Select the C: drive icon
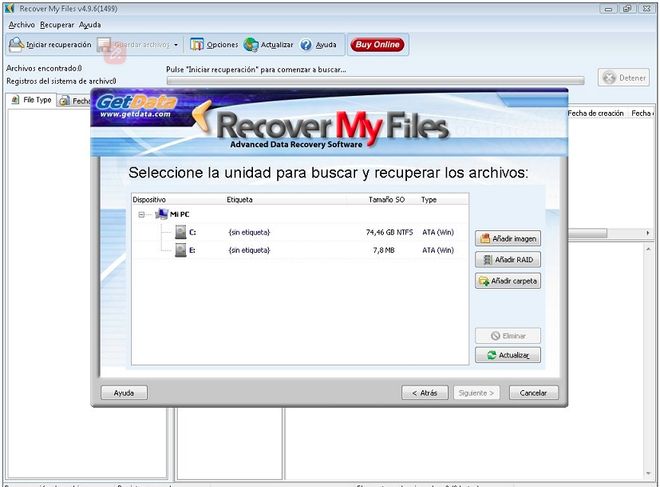 point(181,232)
